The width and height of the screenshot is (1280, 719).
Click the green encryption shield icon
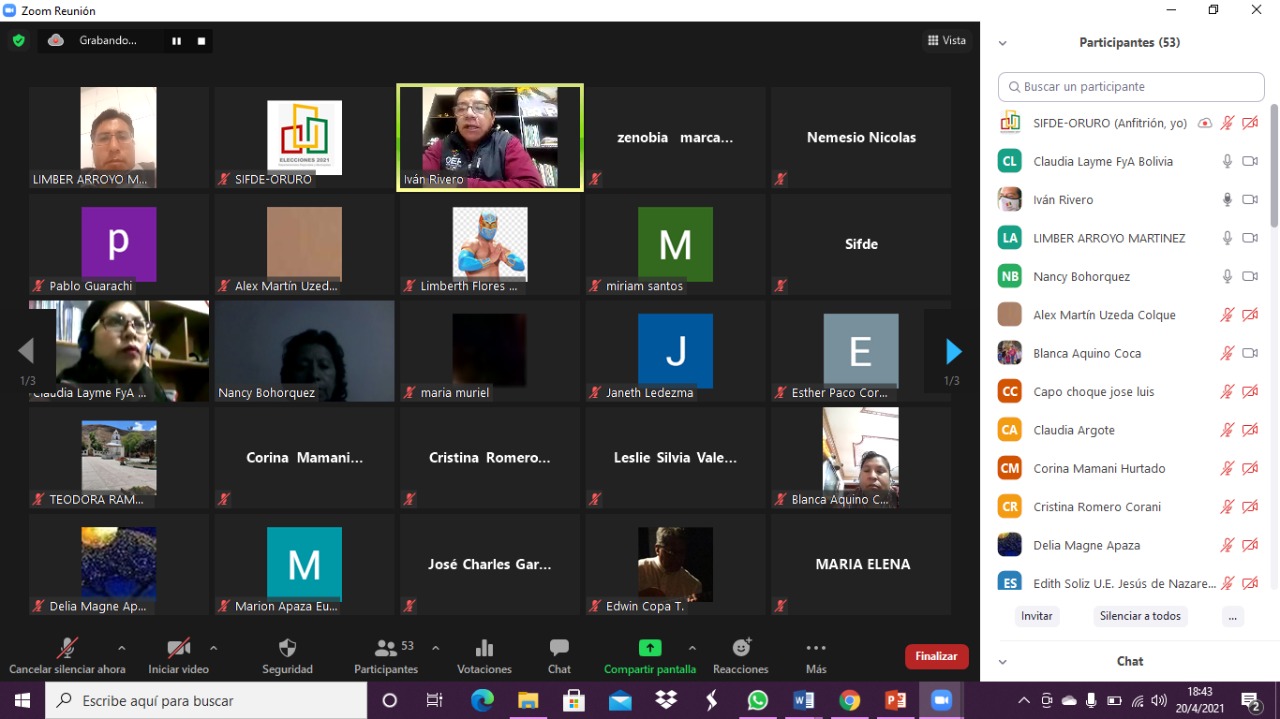[18, 41]
